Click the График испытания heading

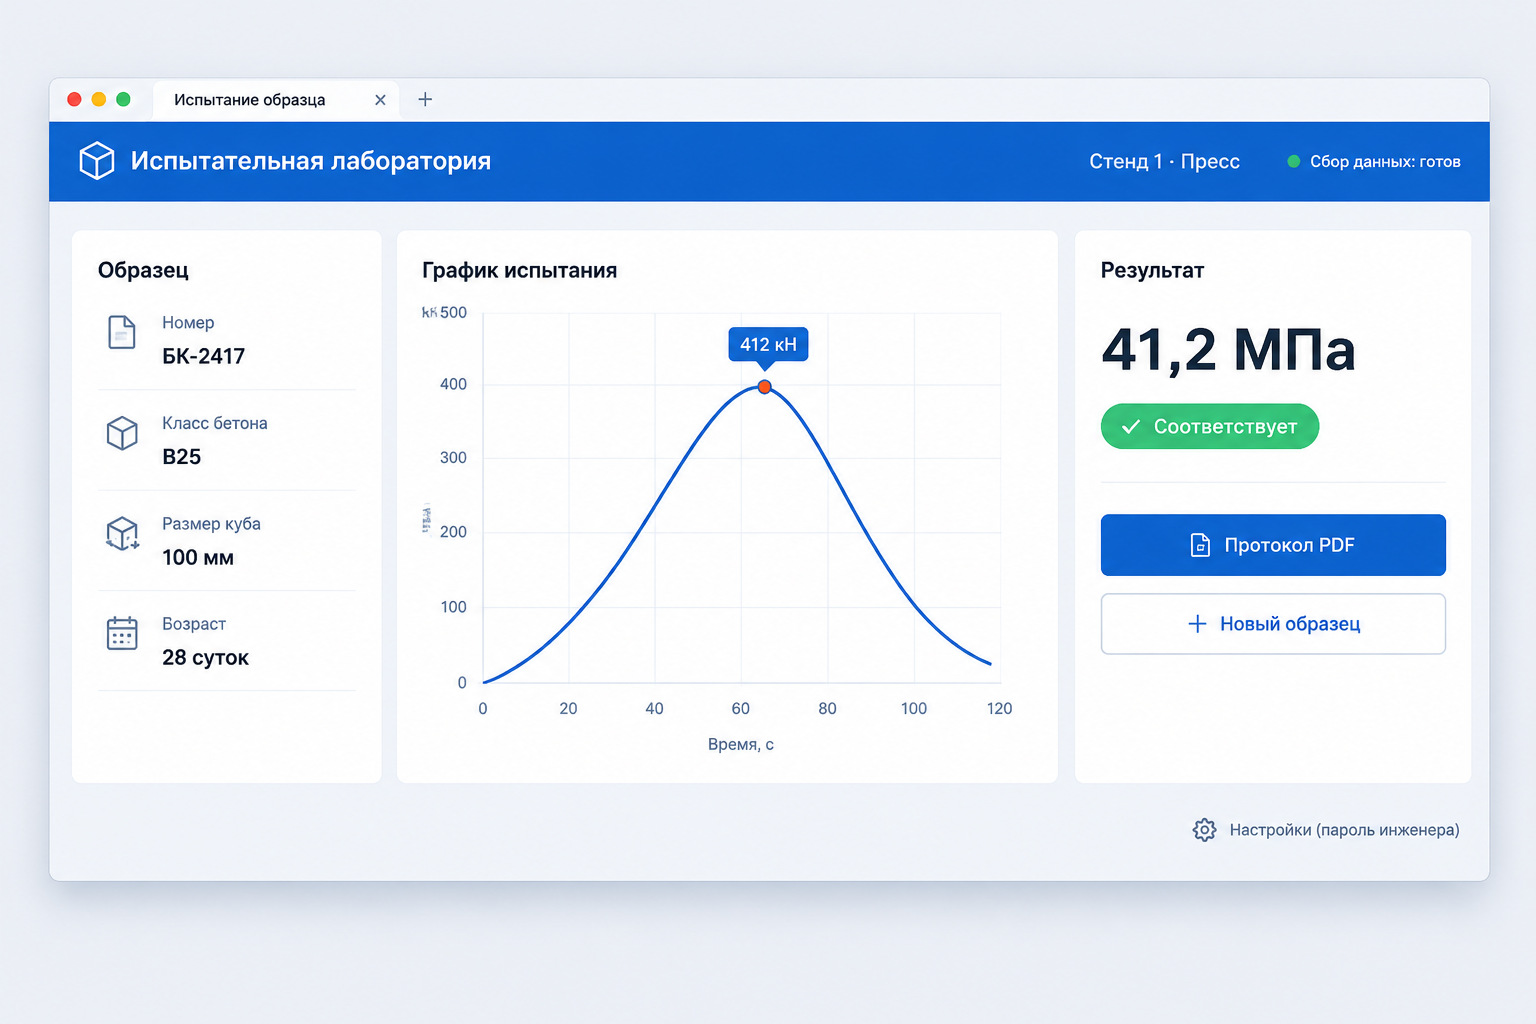point(519,270)
